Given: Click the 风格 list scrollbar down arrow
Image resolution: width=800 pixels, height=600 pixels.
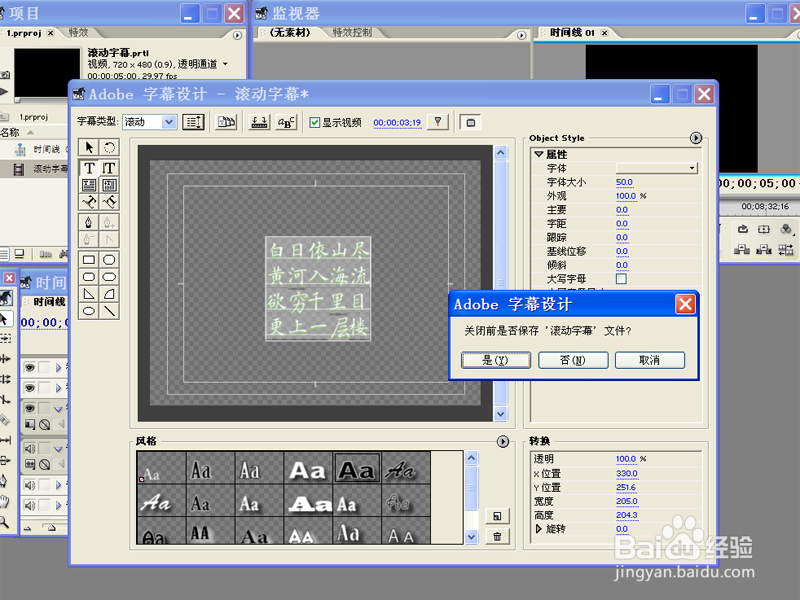Looking at the screenshot, I should tap(471, 536).
